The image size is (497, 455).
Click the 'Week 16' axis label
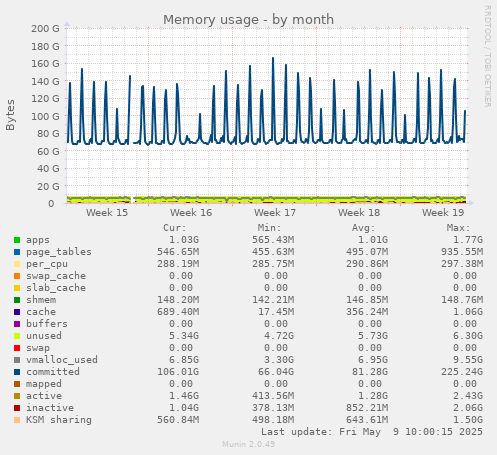point(191,213)
